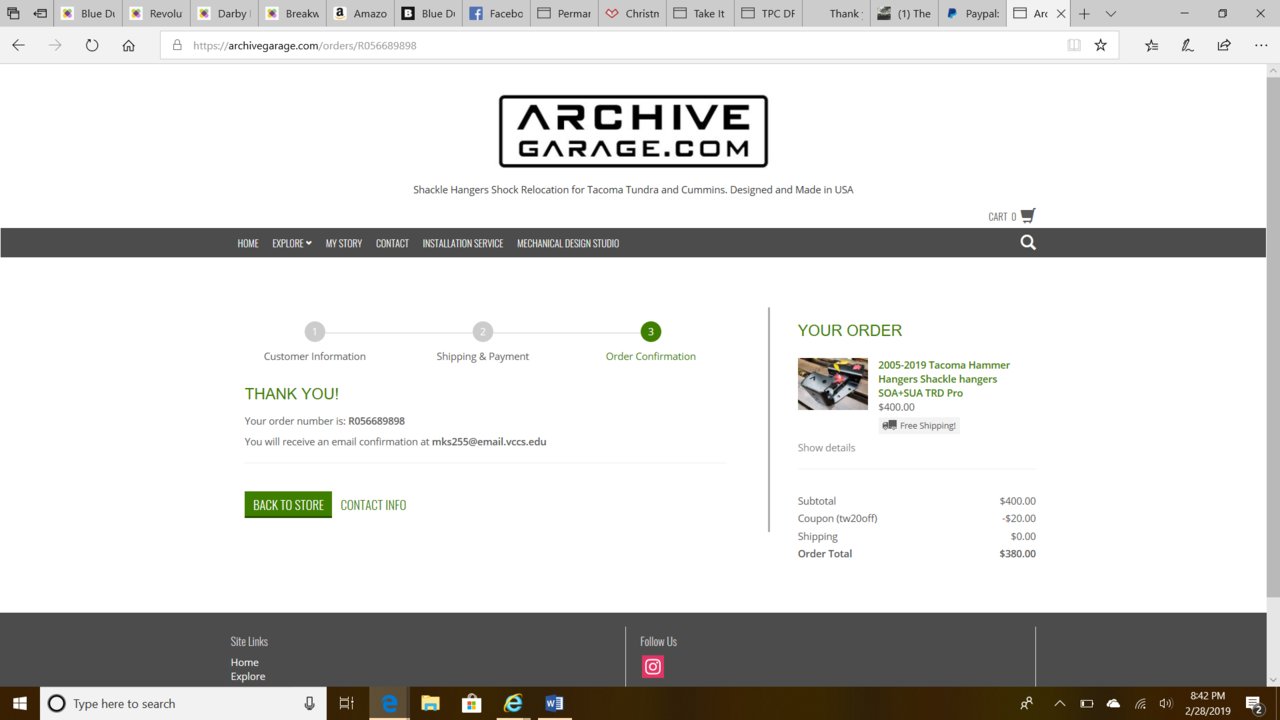Open the shopping cart icon
Image resolution: width=1280 pixels, height=720 pixels.
[1028, 215]
